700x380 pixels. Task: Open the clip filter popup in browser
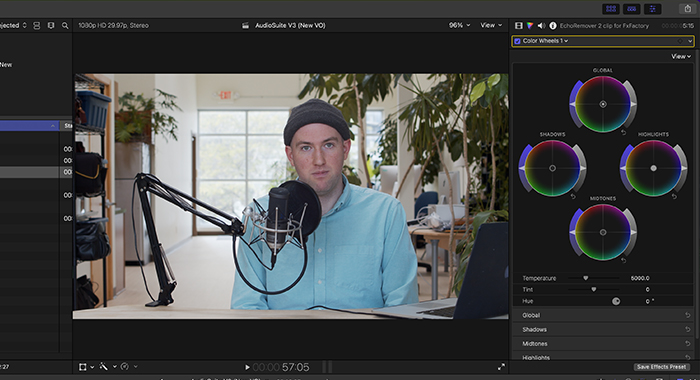click(13, 25)
